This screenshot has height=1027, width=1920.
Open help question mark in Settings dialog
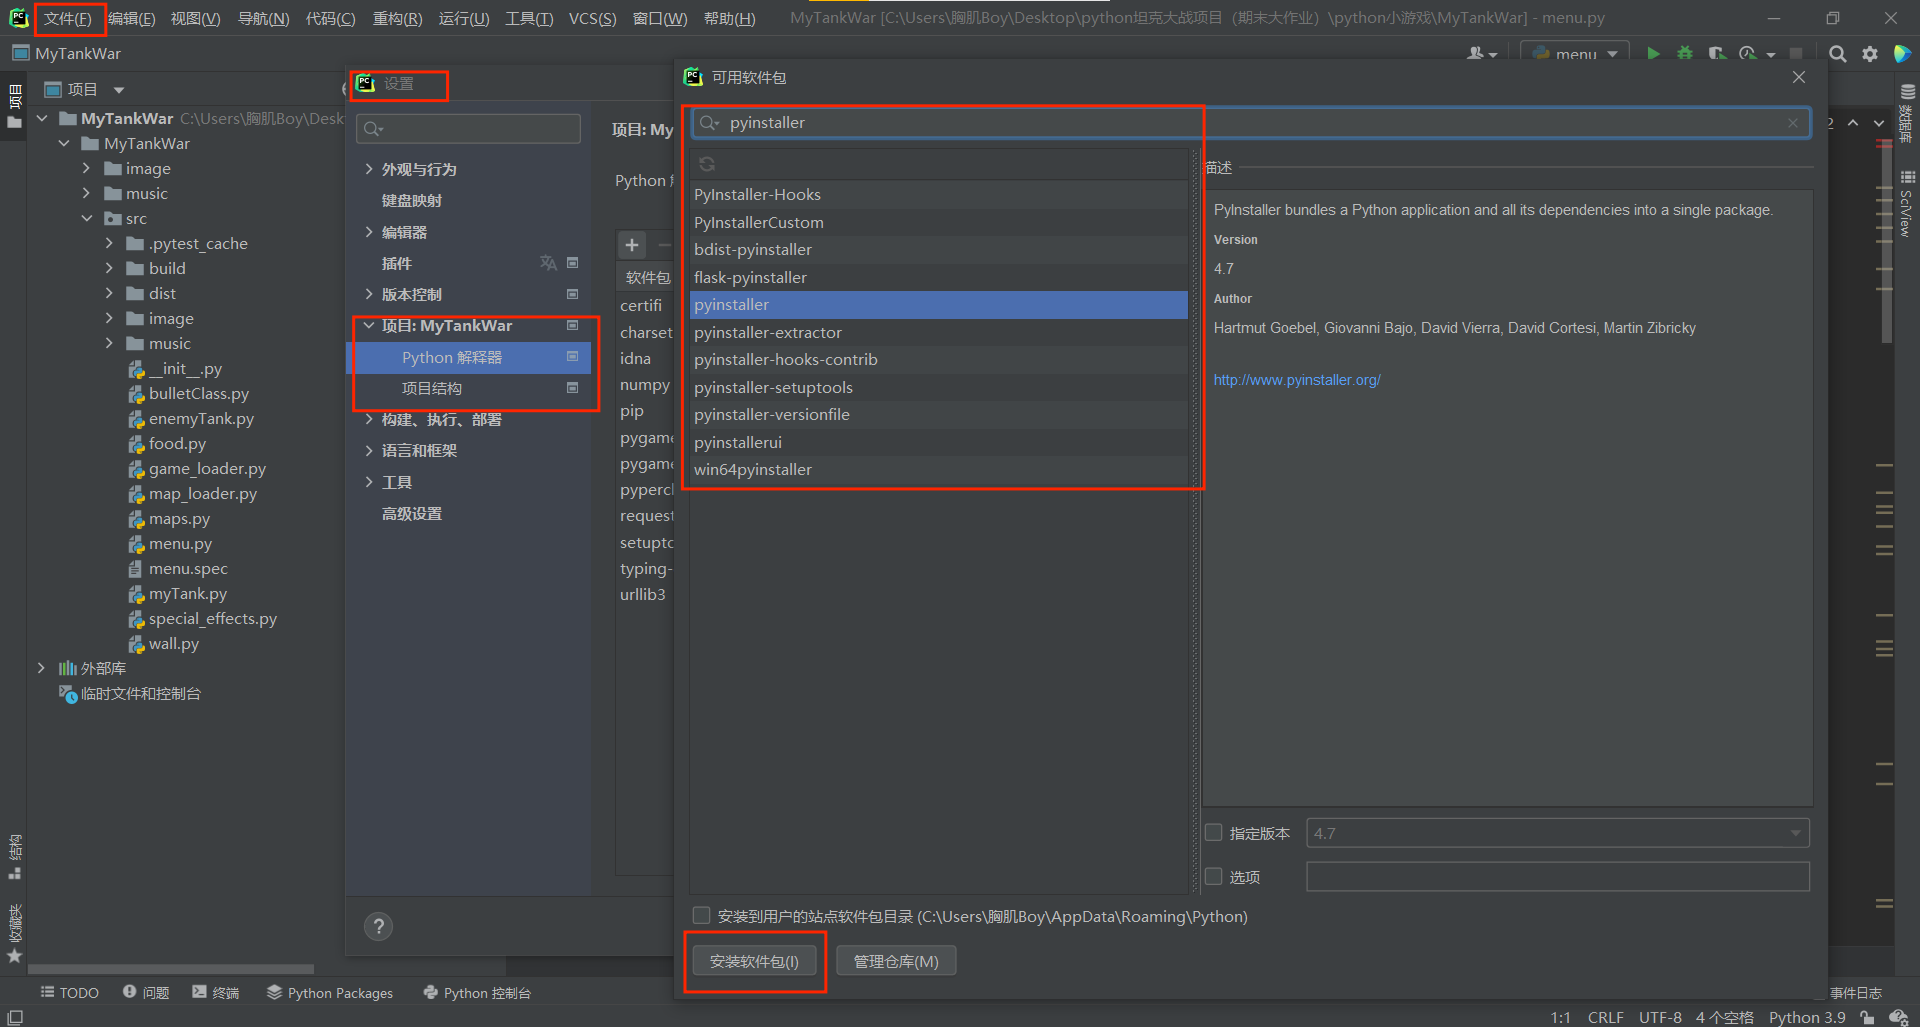[x=378, y=926]
